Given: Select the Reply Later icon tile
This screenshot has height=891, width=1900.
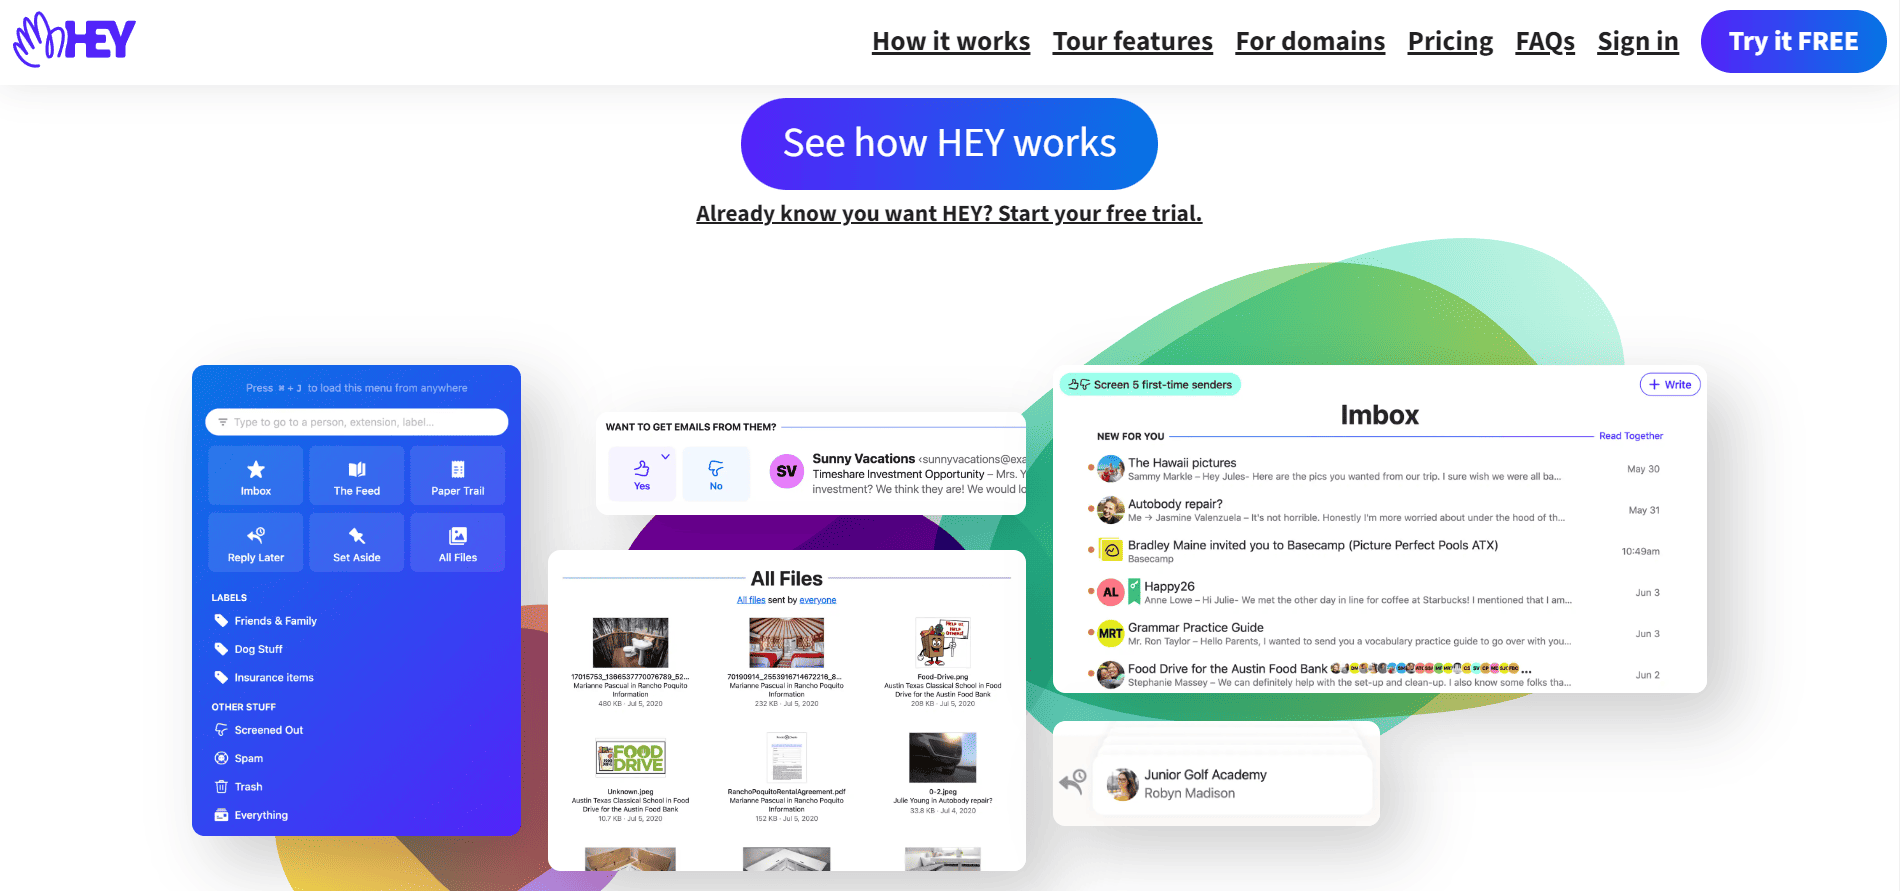Looking at the screenshot, I should 256,542.
